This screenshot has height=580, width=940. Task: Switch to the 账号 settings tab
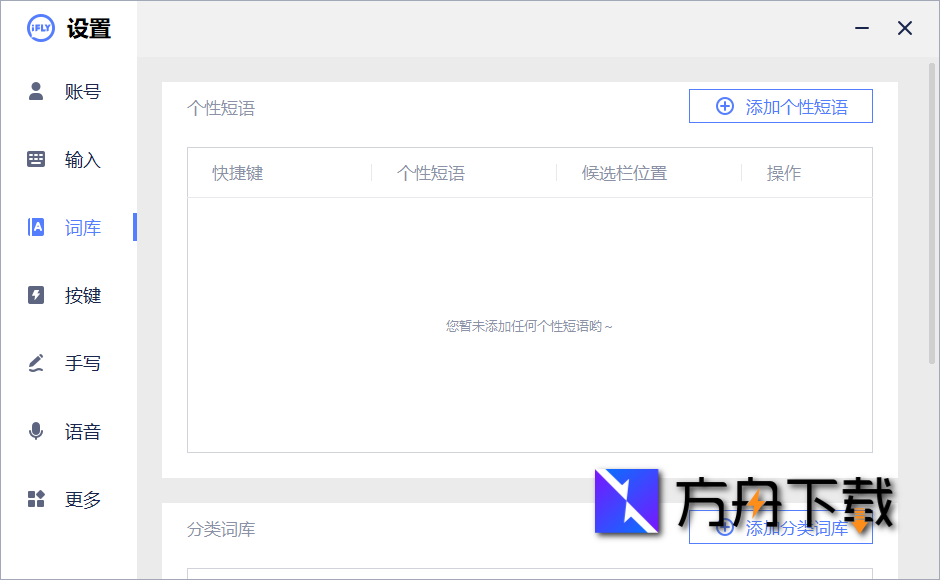pyautogui.click(x=84, y=91)
